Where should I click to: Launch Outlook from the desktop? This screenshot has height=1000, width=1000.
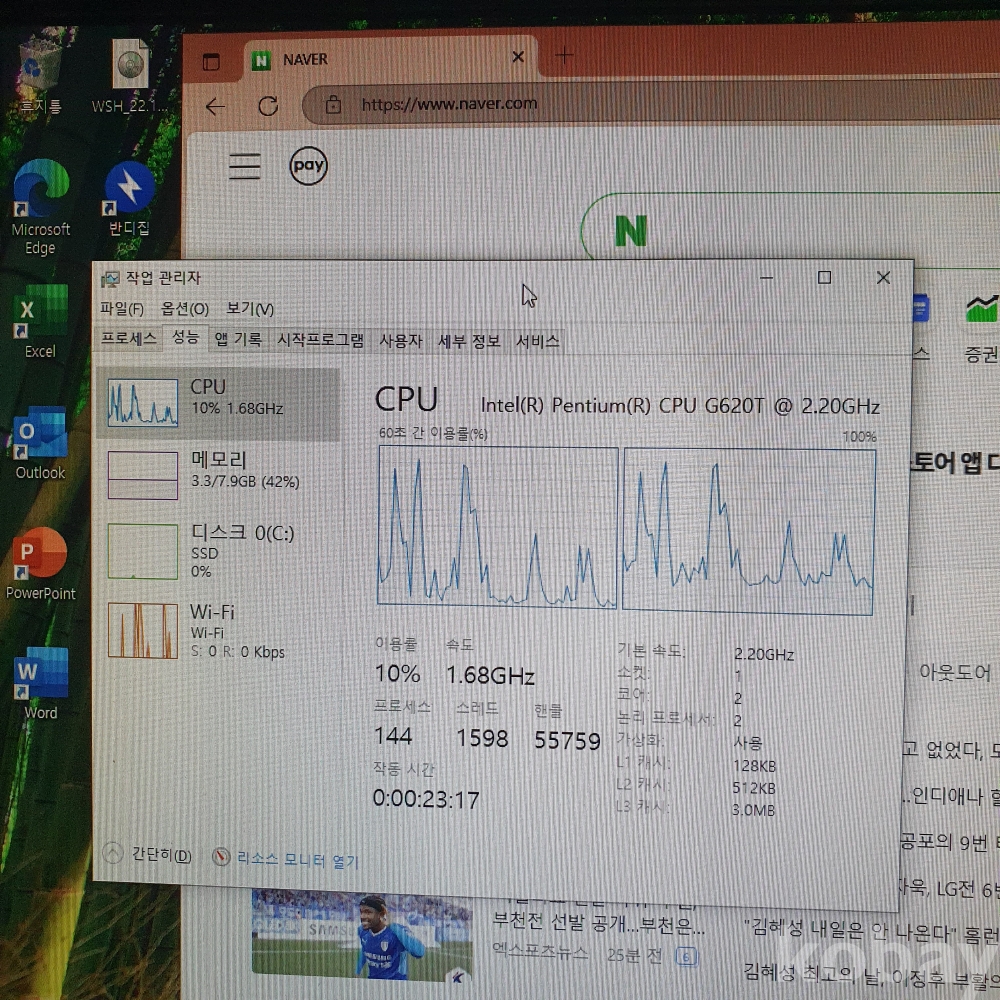[40, 443]
